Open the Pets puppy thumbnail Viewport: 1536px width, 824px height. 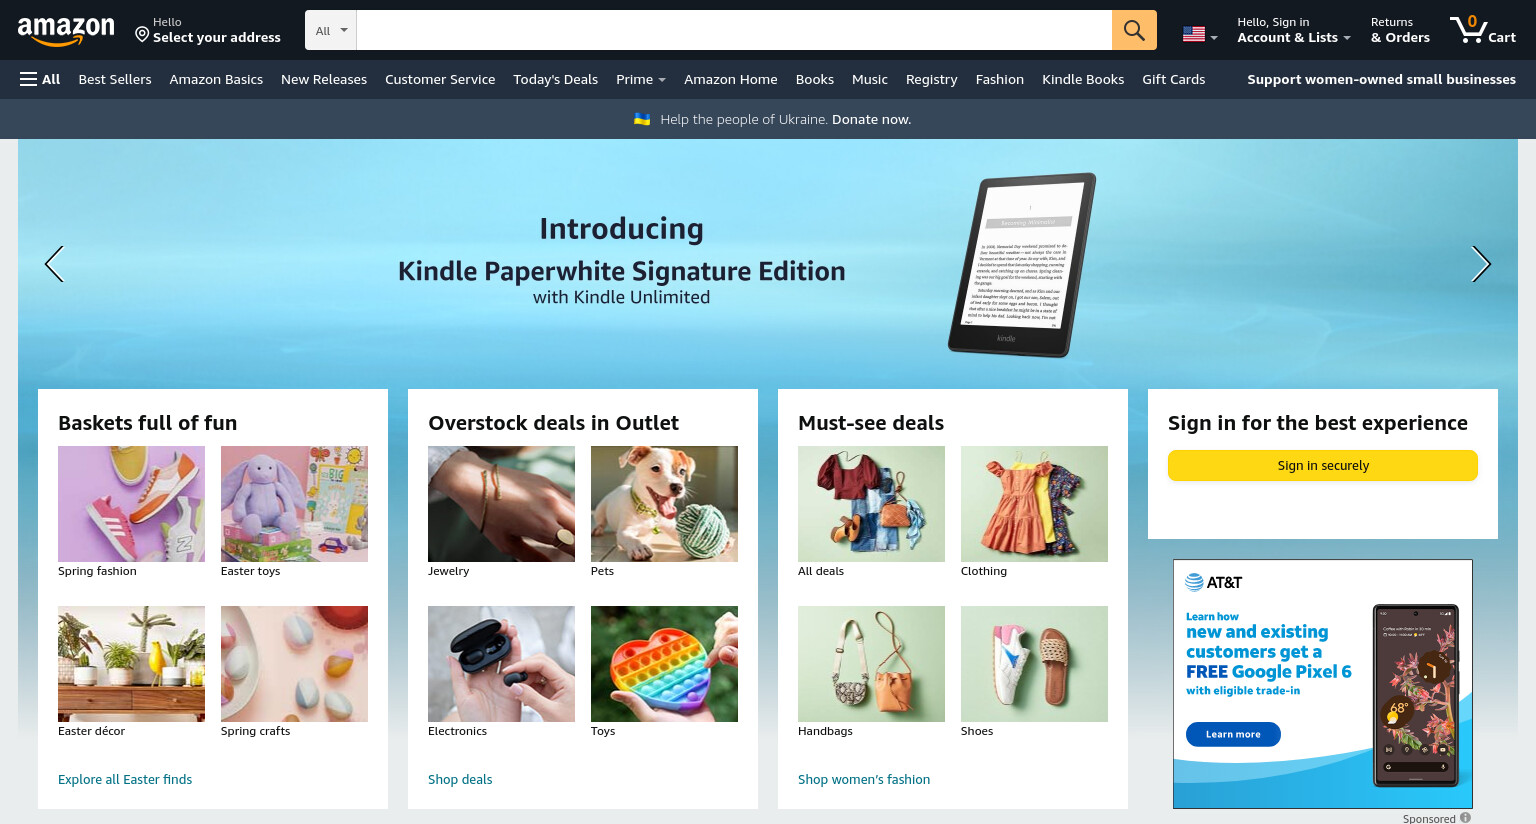coord(664,504)
